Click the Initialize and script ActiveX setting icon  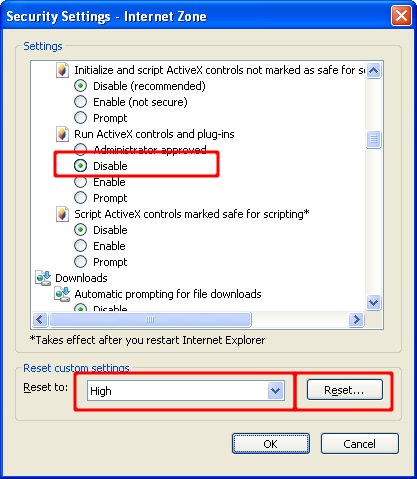(62, 70)
